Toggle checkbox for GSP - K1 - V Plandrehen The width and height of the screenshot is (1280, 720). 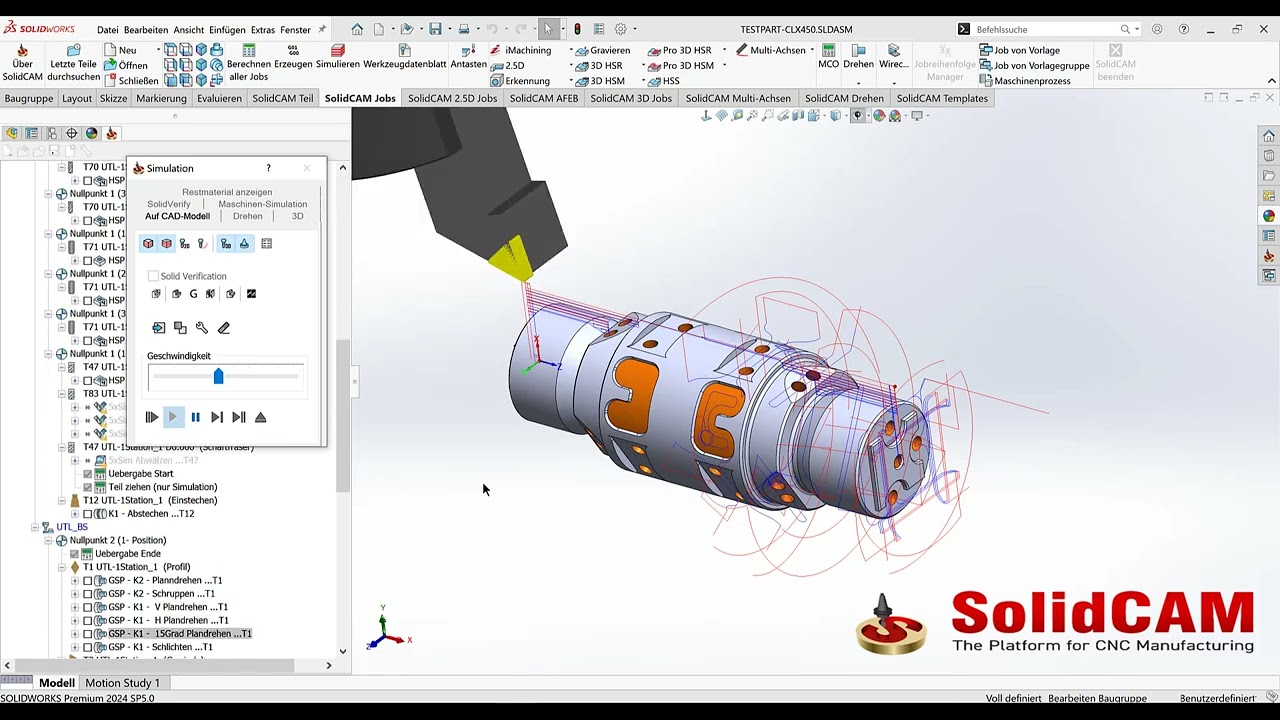tap(87, 607)
